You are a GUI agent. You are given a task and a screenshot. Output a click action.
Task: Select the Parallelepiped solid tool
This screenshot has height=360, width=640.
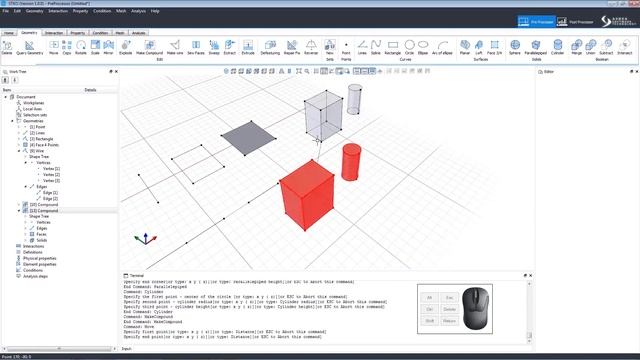(536, 47)
